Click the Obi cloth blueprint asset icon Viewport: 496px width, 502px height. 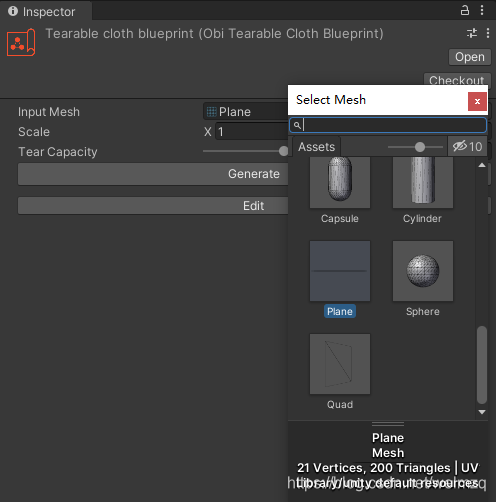(x=21, y=42)
